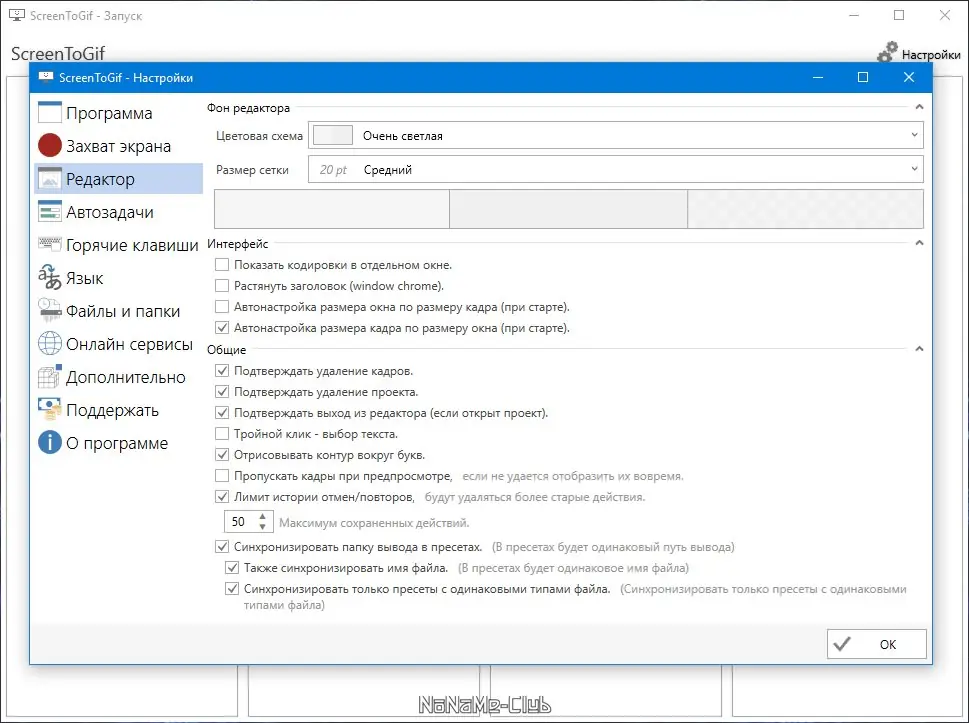Click the middle gray background preview panel
The width and height of the screenshot is (969, 723).
pos(569,209)
